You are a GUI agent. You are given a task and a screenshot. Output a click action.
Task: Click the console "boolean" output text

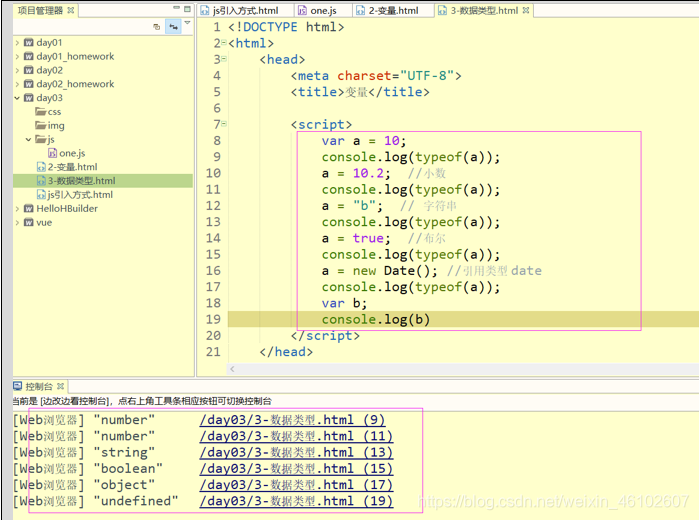pos(128,469)
